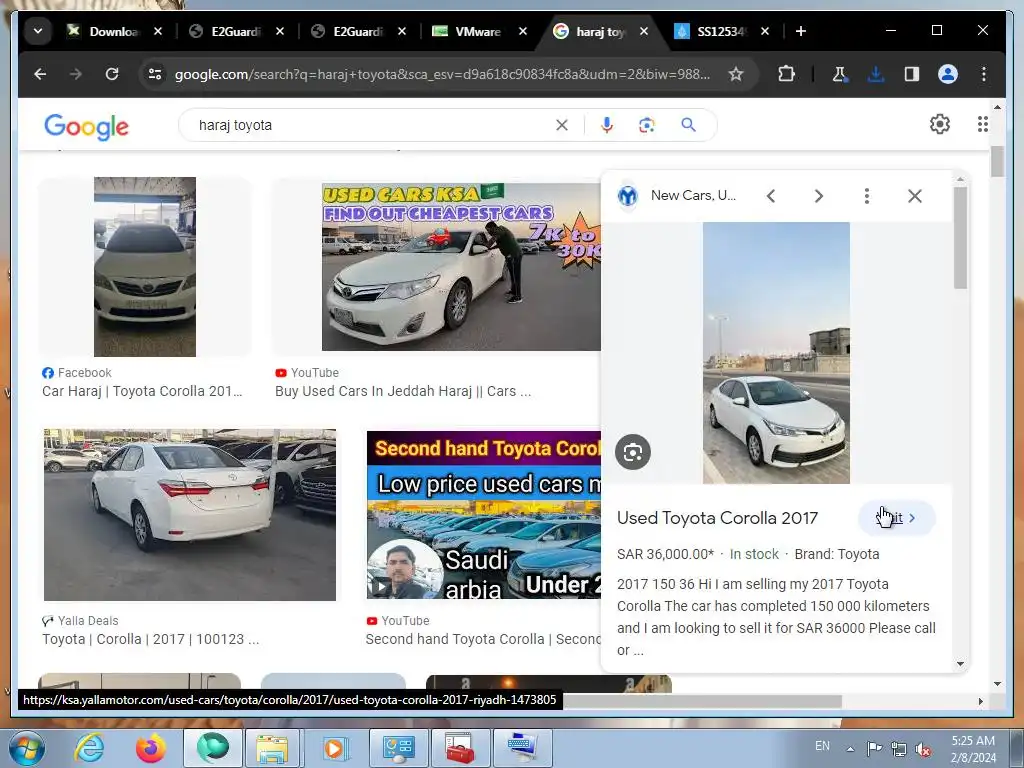Open the Chrome profile avatar

(948, 74)
